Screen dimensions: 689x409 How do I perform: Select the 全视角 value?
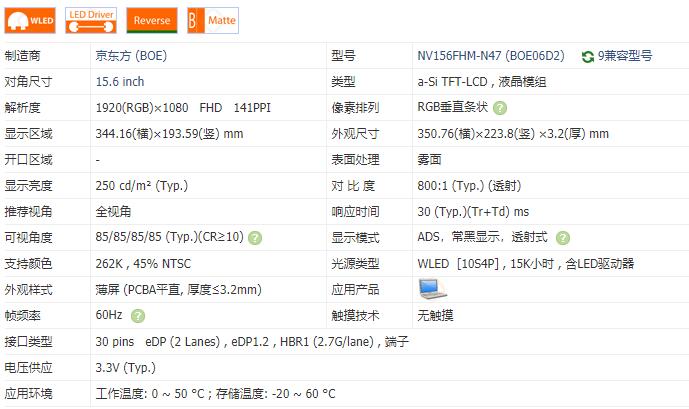113,211
